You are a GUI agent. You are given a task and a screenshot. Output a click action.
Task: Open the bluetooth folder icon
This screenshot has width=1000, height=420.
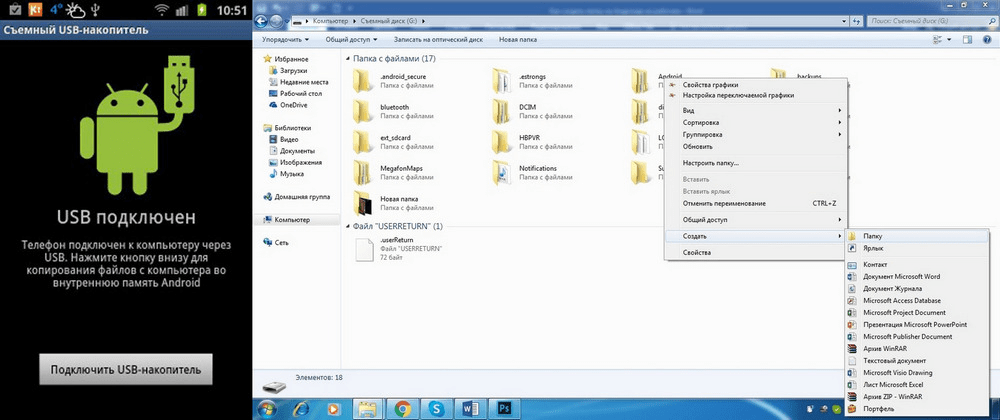coord(363,109)
